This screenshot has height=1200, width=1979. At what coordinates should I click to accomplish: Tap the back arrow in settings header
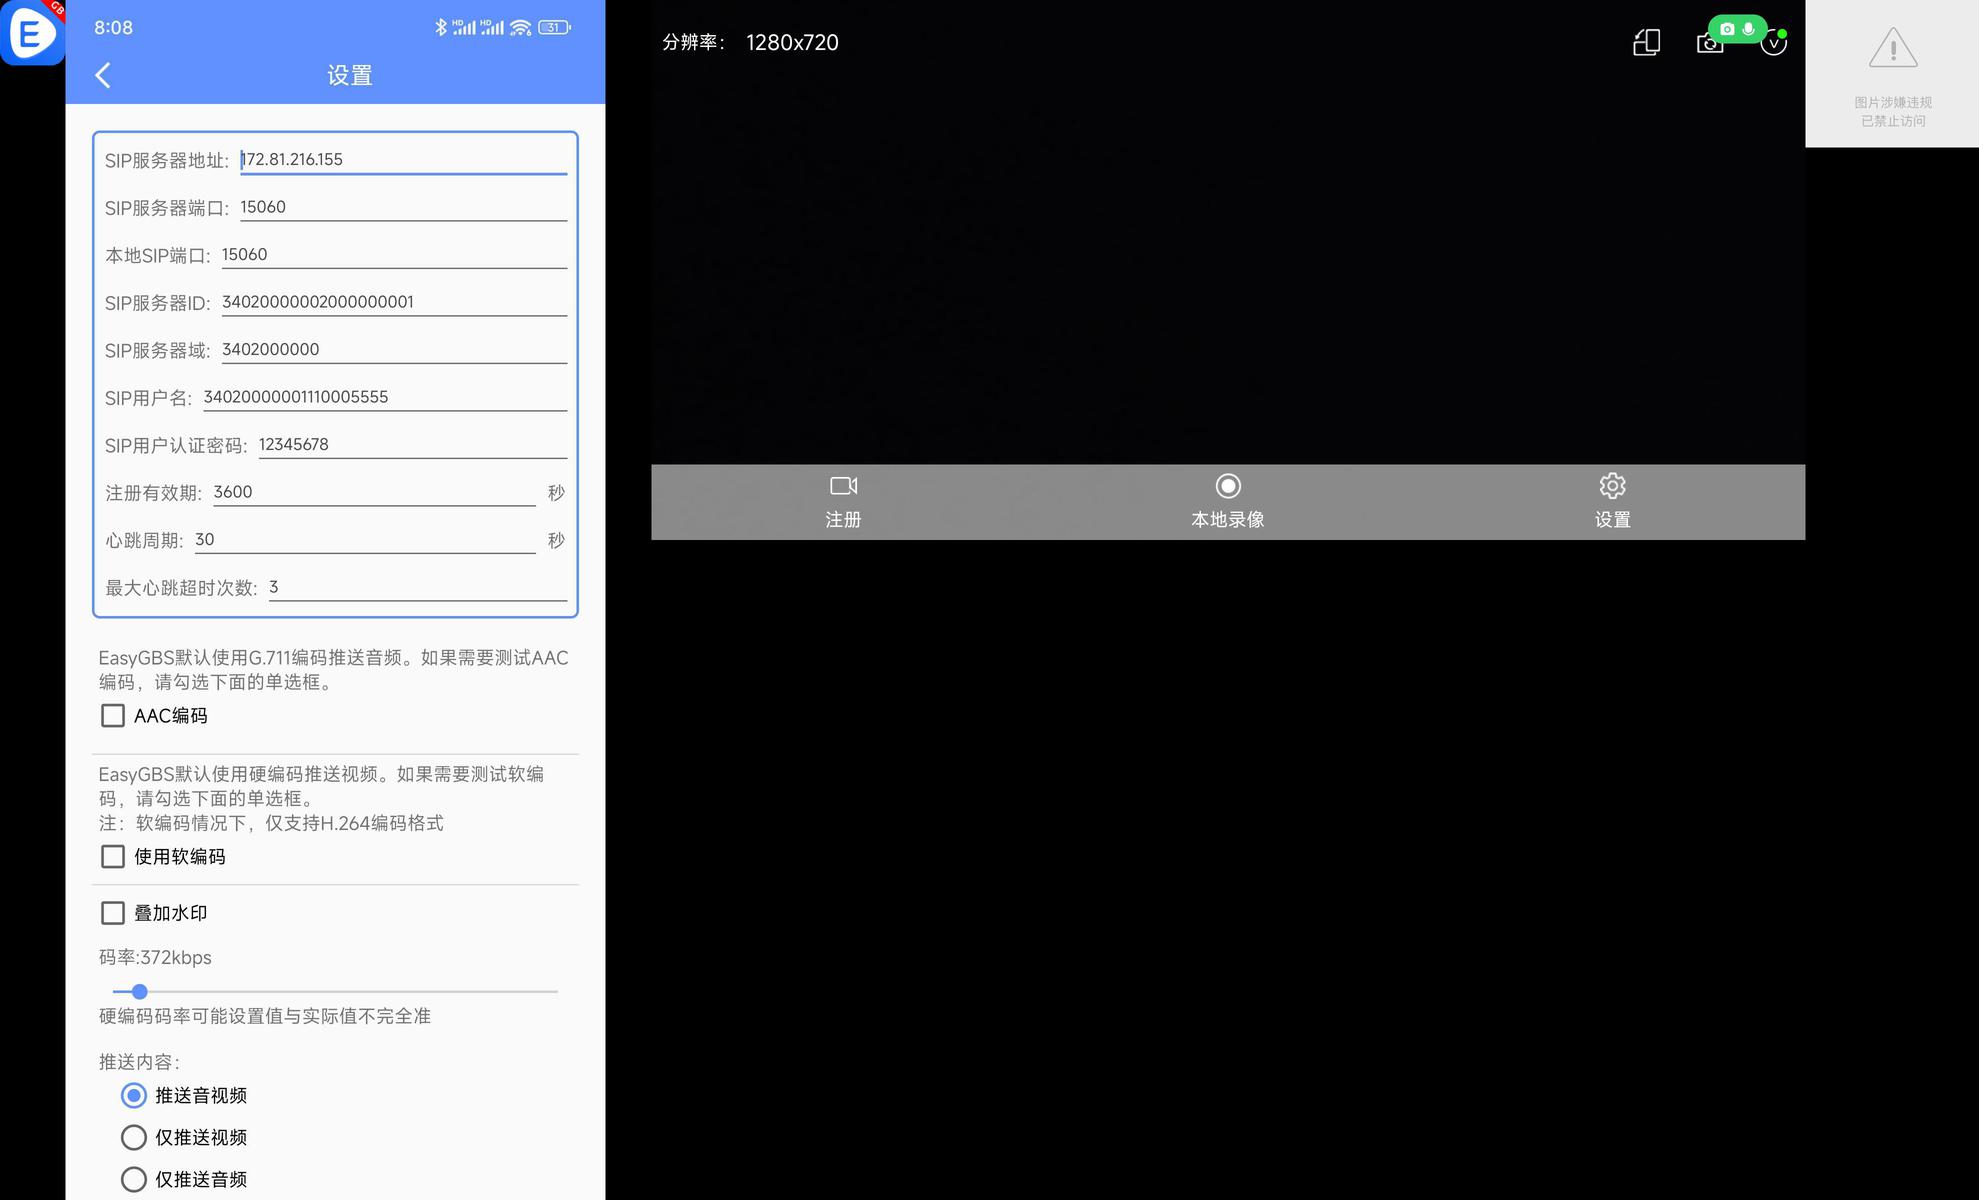[103, 75]
